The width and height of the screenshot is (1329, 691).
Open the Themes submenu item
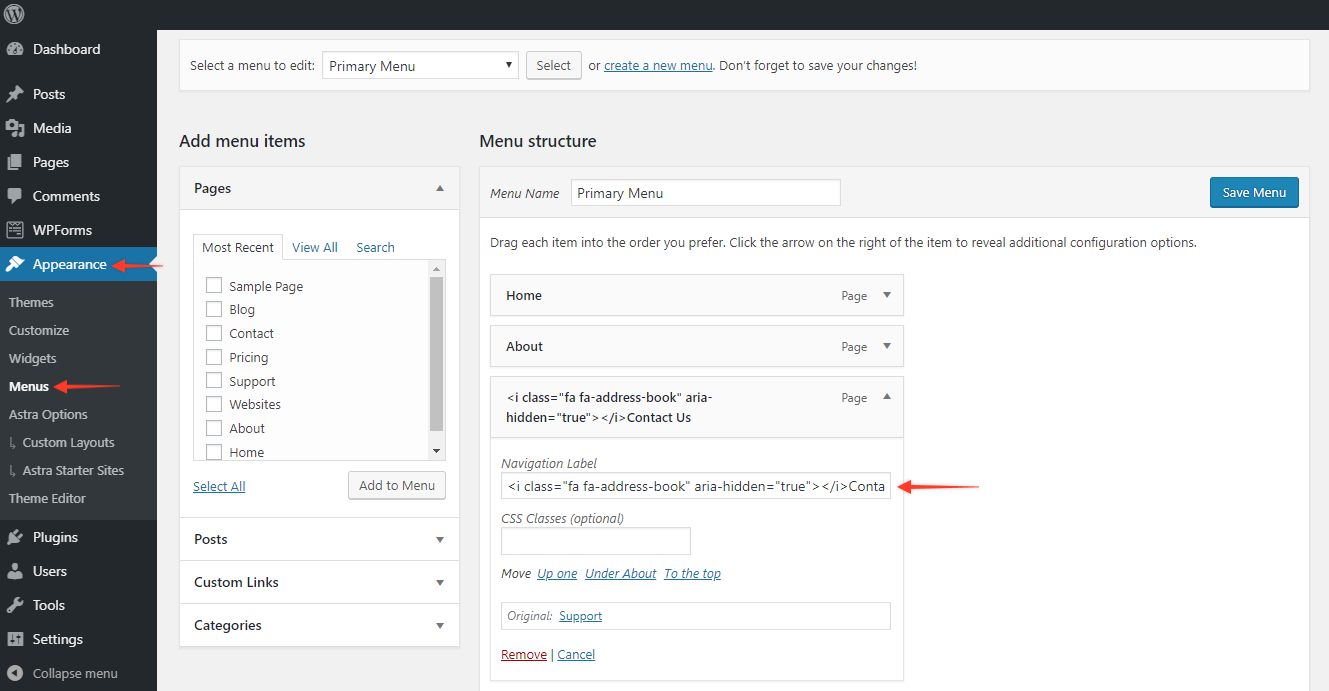(x=31, y=302)
